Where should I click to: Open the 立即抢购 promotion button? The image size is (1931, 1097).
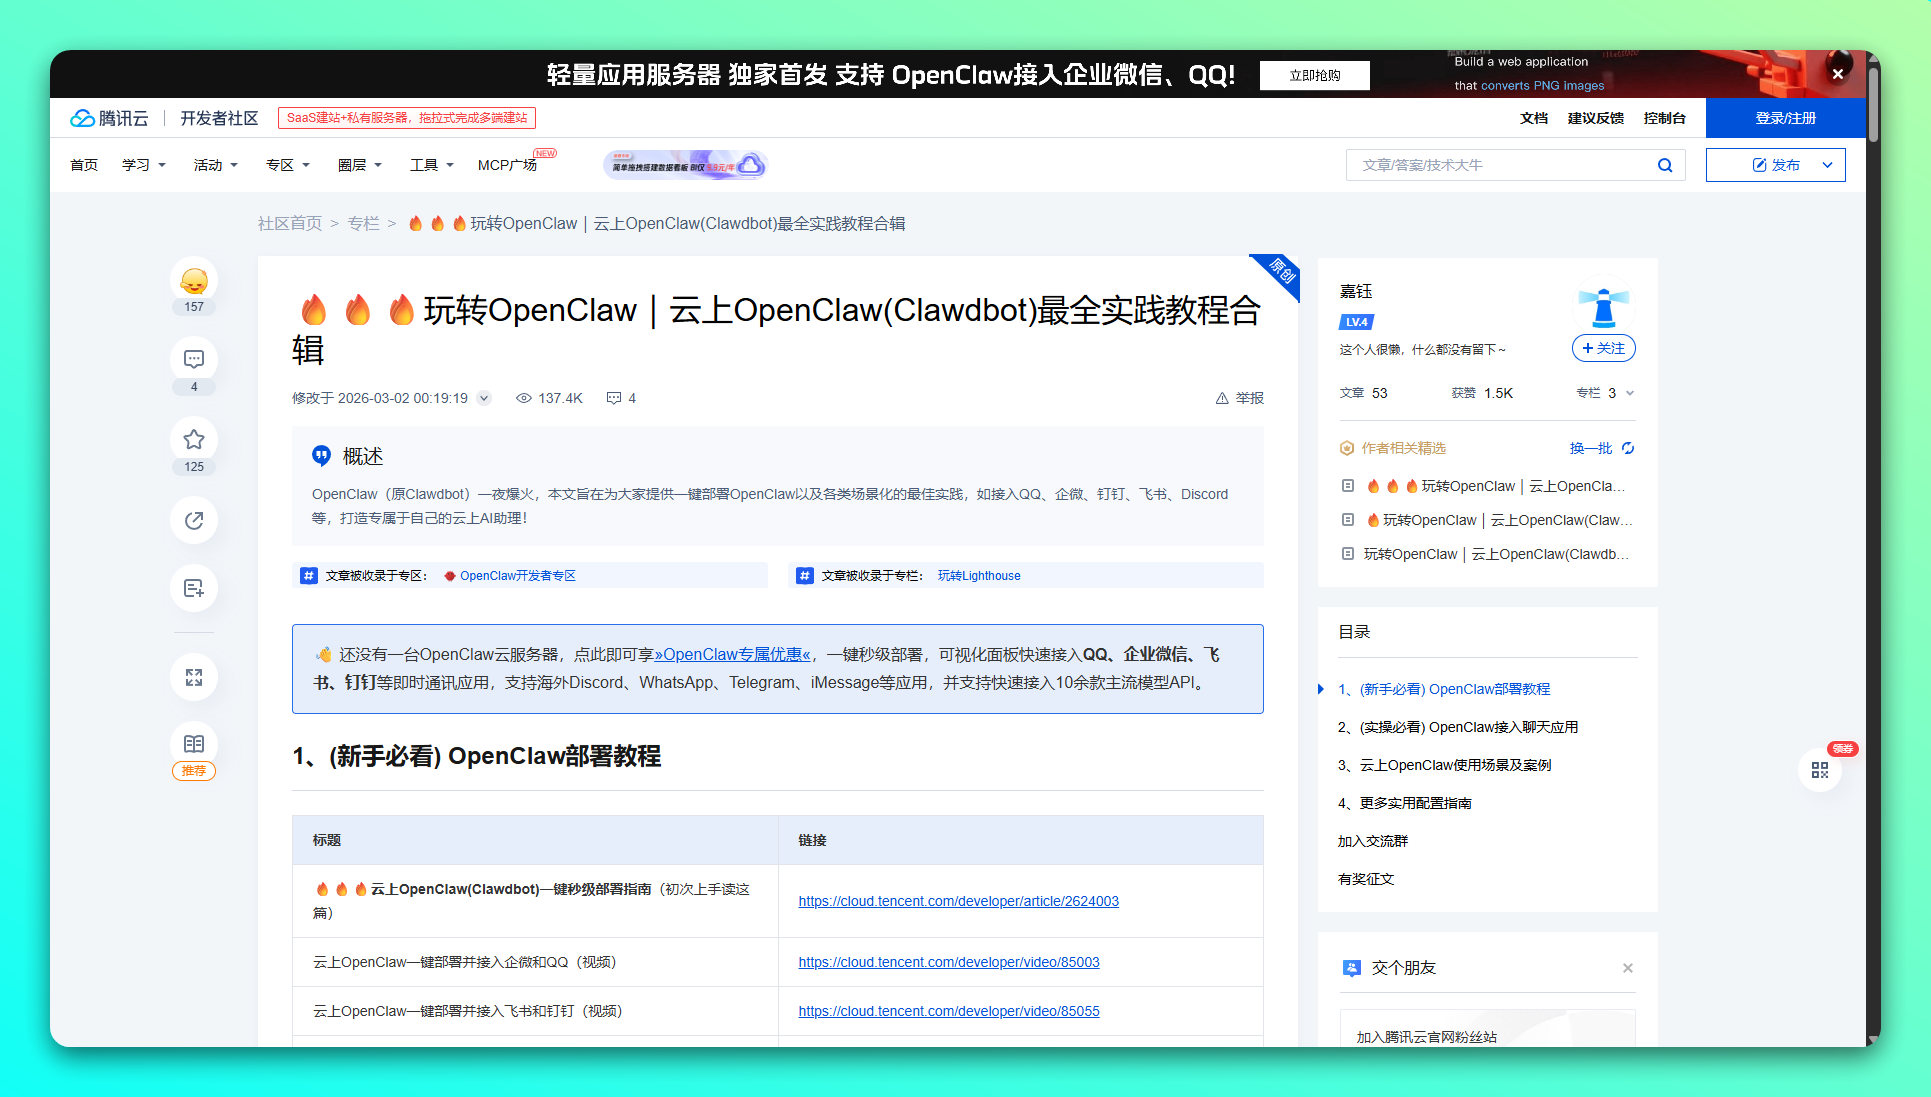click(1314, 75)
